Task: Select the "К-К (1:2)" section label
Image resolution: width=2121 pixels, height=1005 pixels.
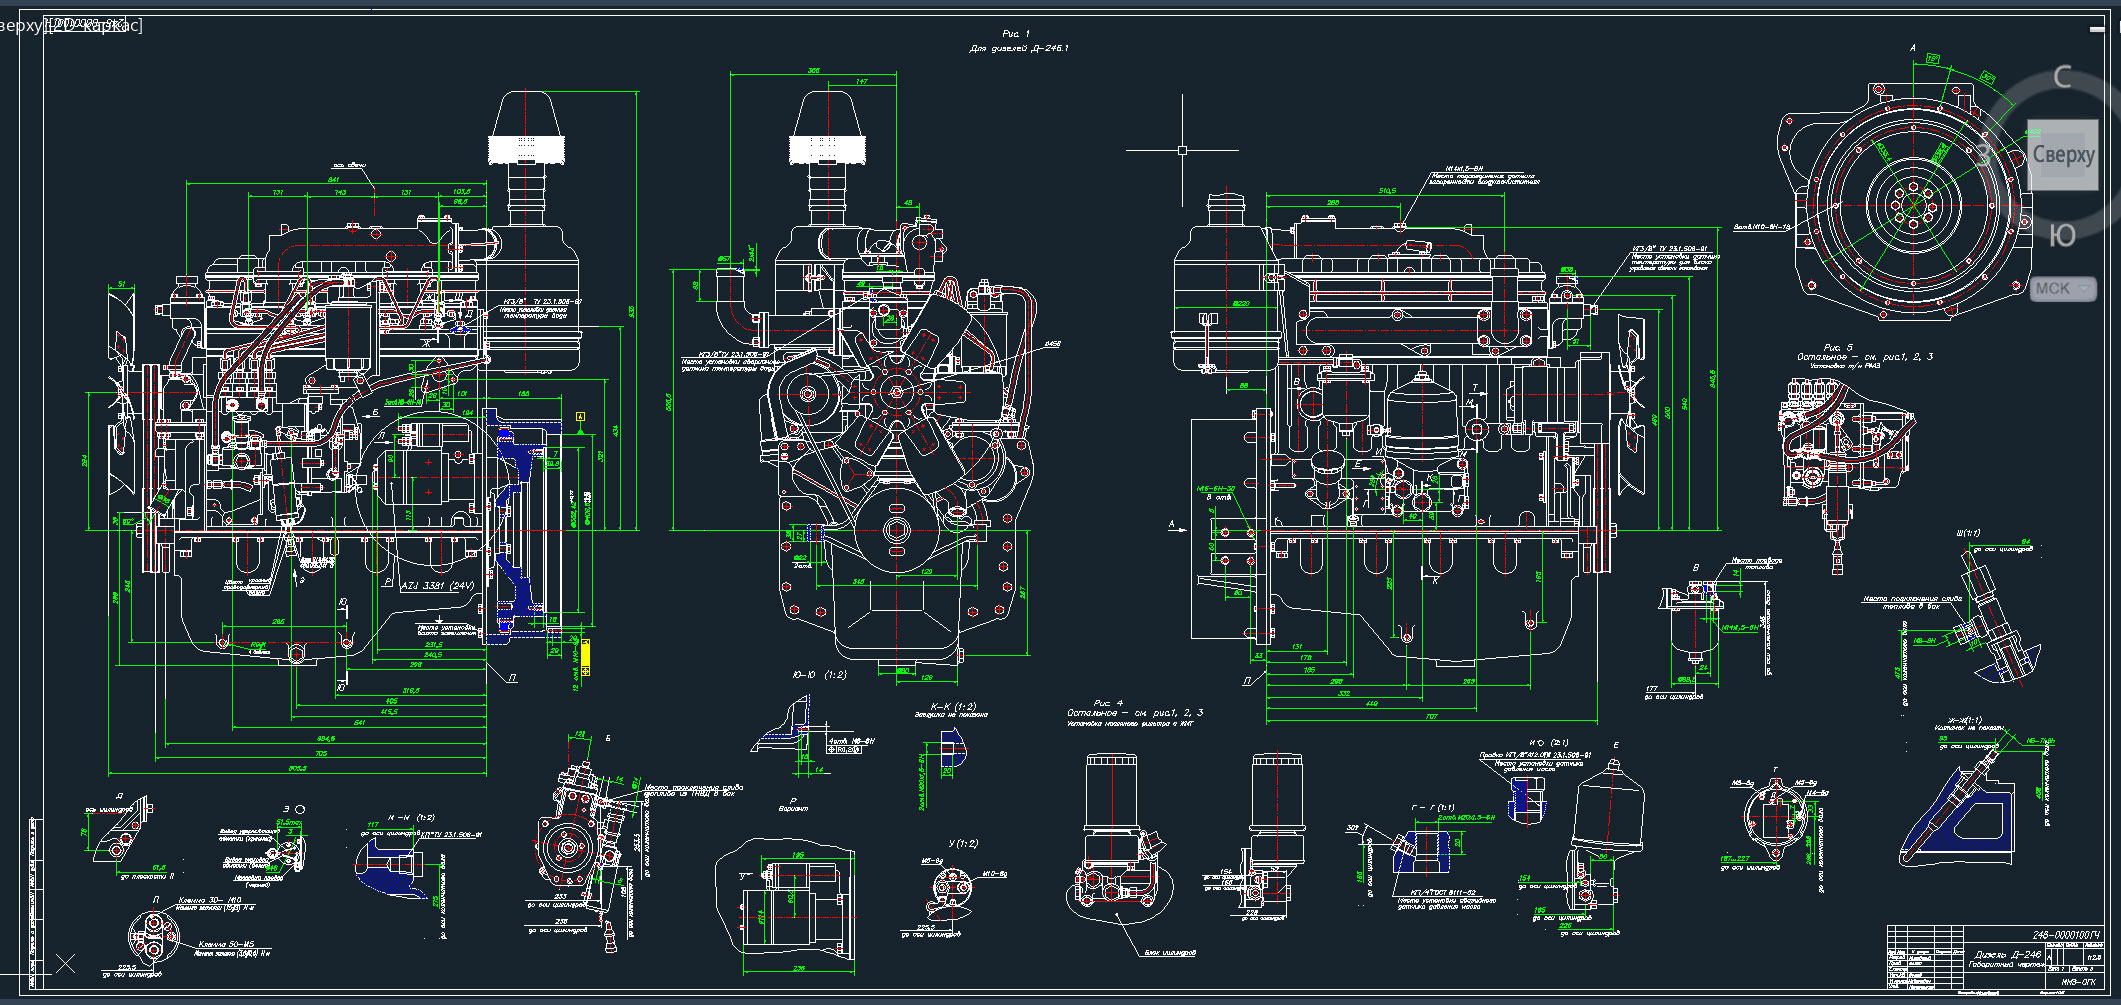Action: [953, 706]
